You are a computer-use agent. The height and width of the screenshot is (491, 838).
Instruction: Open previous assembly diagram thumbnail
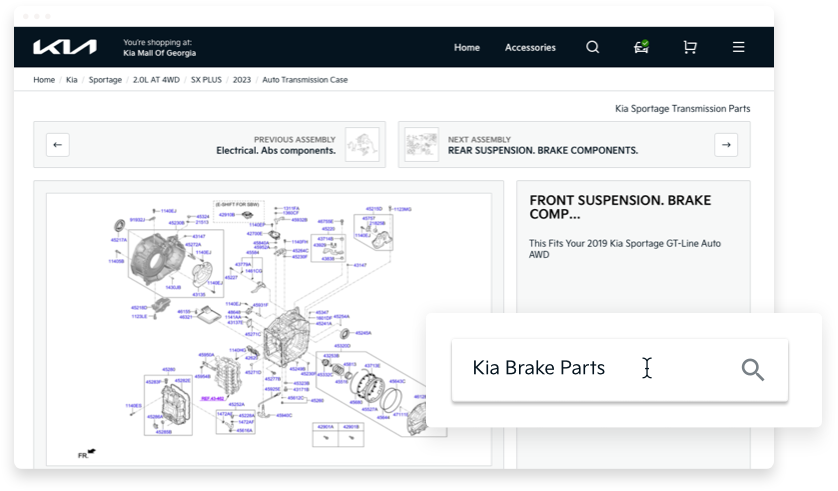pyautogui.click(x=362, y=144)
